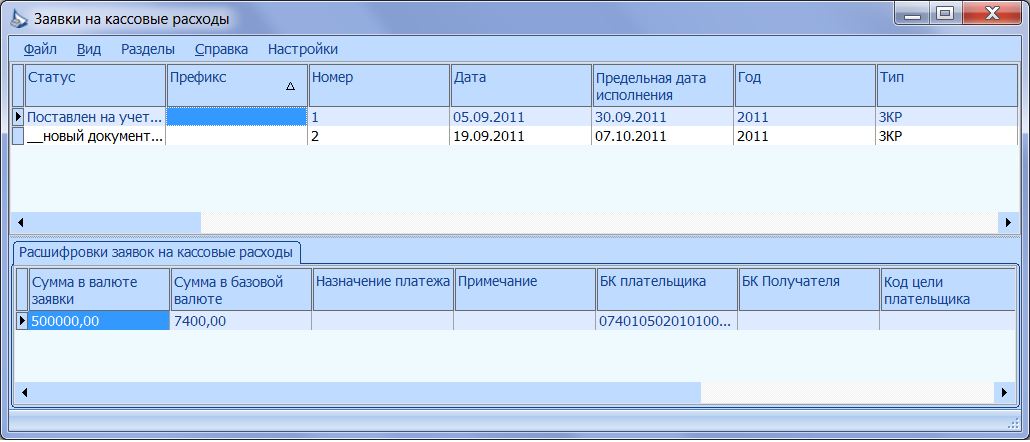Click the sort triangle in Префикс header
Screen dimensions: 1030x442
coord(290,86)
